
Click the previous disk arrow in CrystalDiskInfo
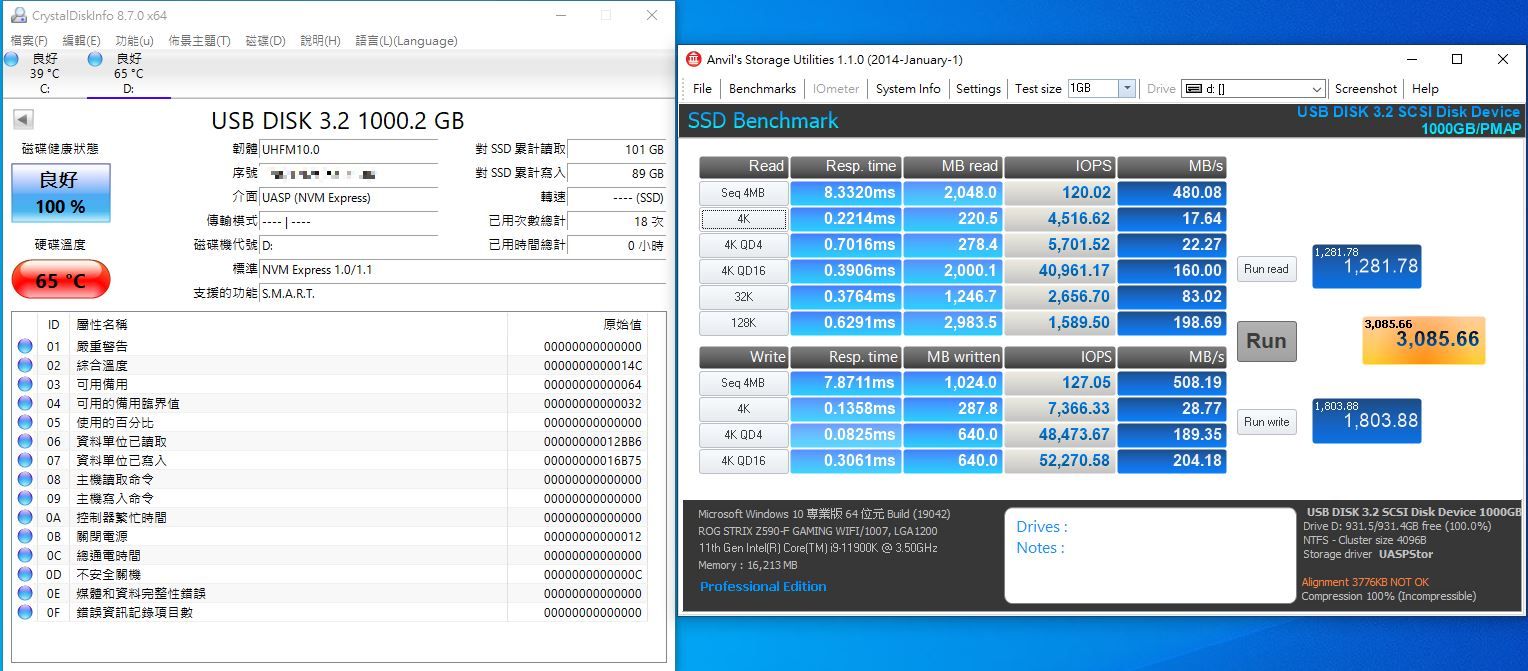(23, 120)
